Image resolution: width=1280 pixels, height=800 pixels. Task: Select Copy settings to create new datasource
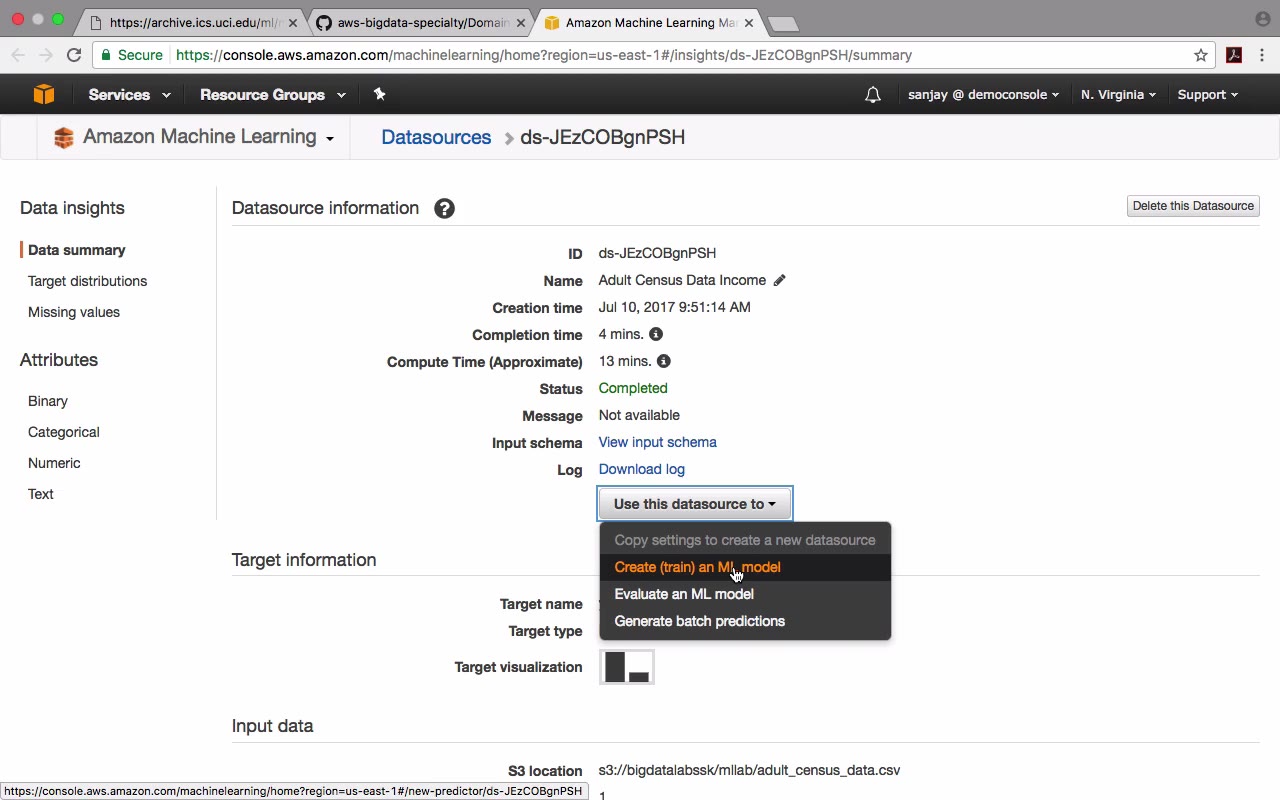(x=744, y=540)
